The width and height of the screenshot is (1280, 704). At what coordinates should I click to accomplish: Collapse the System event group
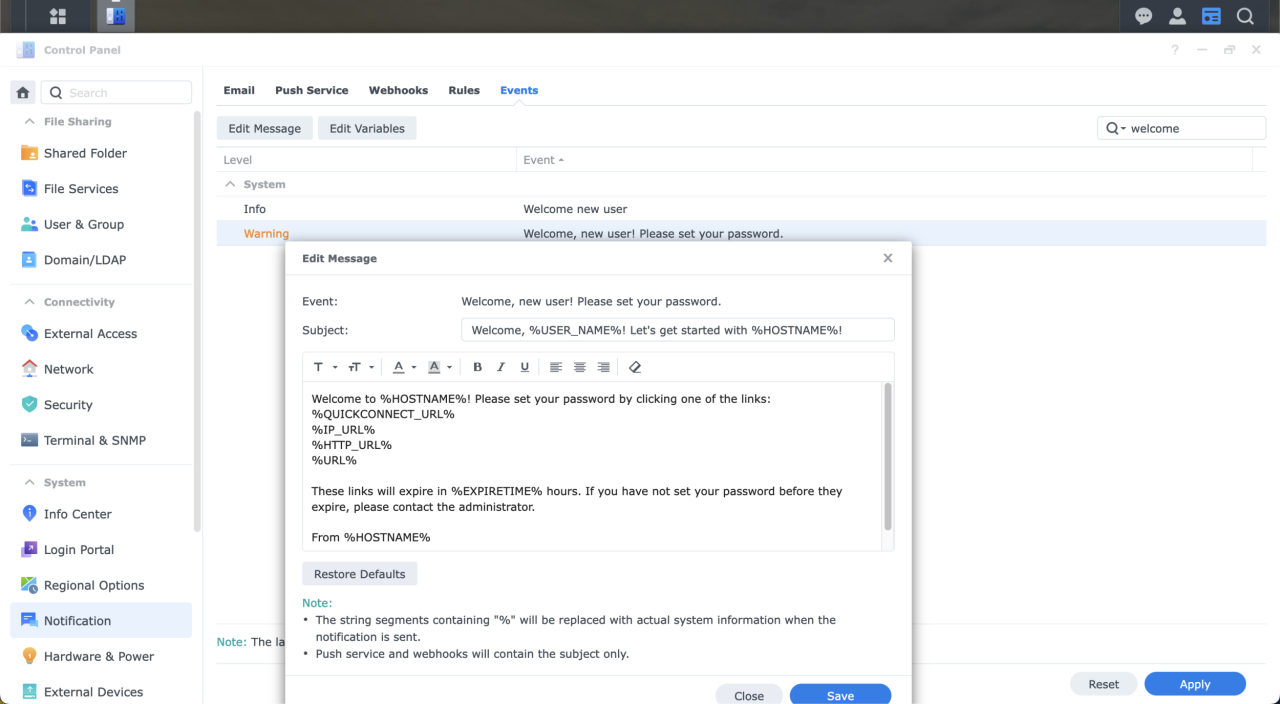pyautogui.click(x=229, y=184)
